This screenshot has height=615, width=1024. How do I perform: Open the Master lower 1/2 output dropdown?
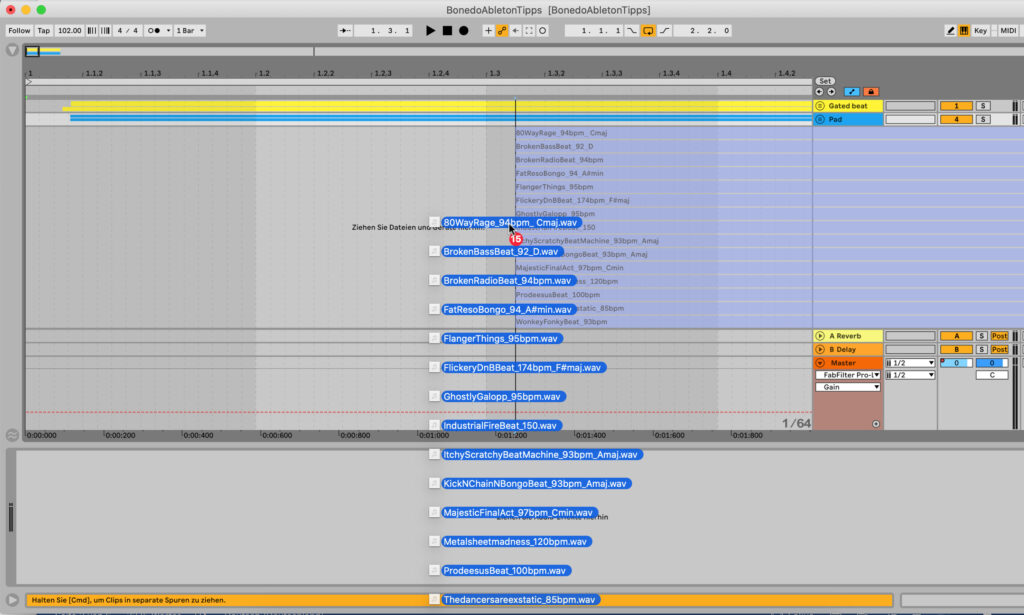(x=910, y=375)
